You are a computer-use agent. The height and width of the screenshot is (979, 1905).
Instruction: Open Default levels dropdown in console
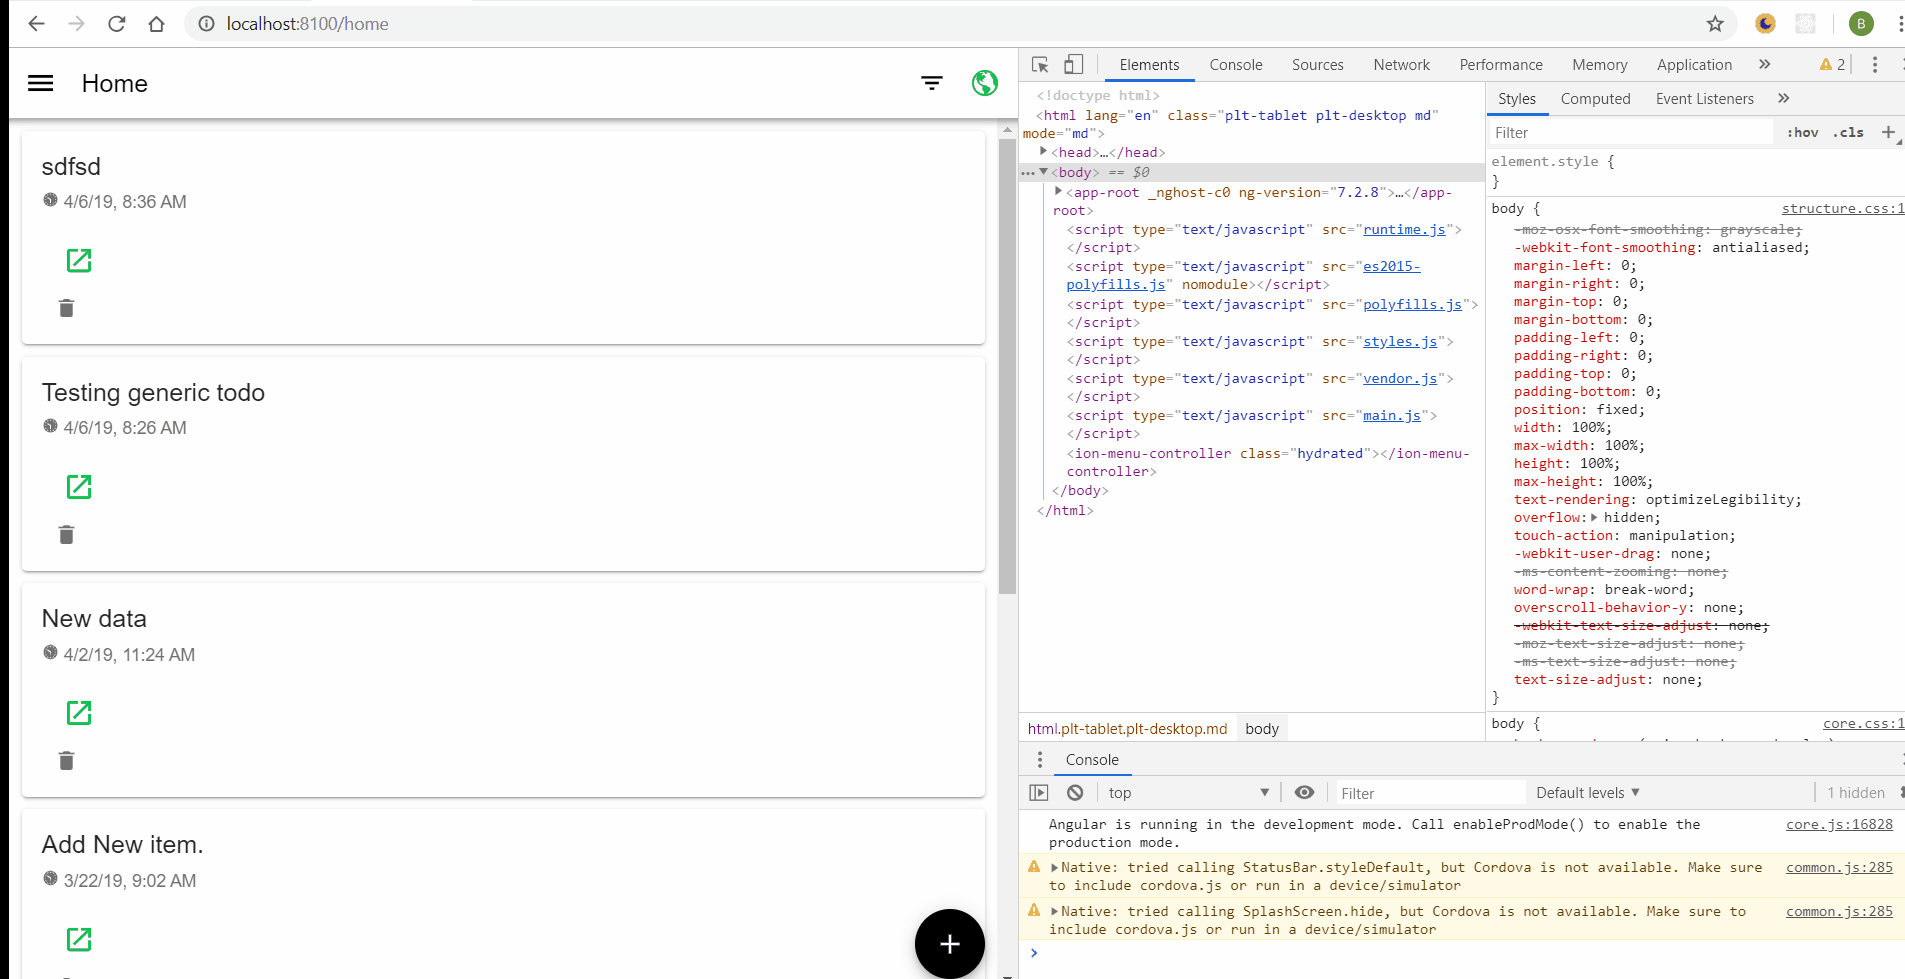click(1588, 793)
